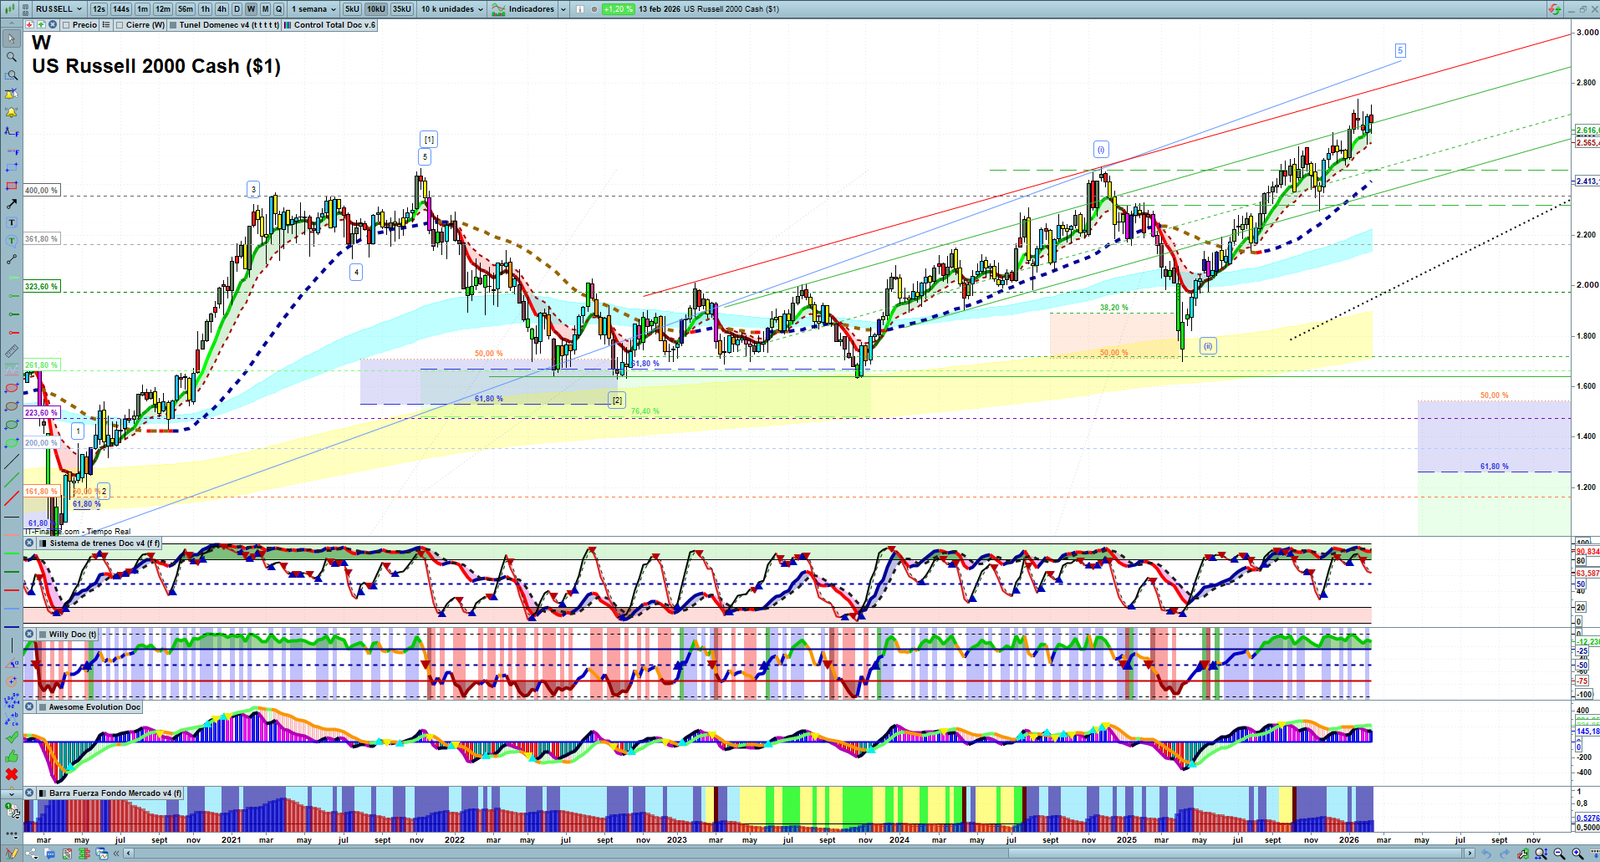
Task: Pick the ruler measuring tool
Action: pos(12,351)
